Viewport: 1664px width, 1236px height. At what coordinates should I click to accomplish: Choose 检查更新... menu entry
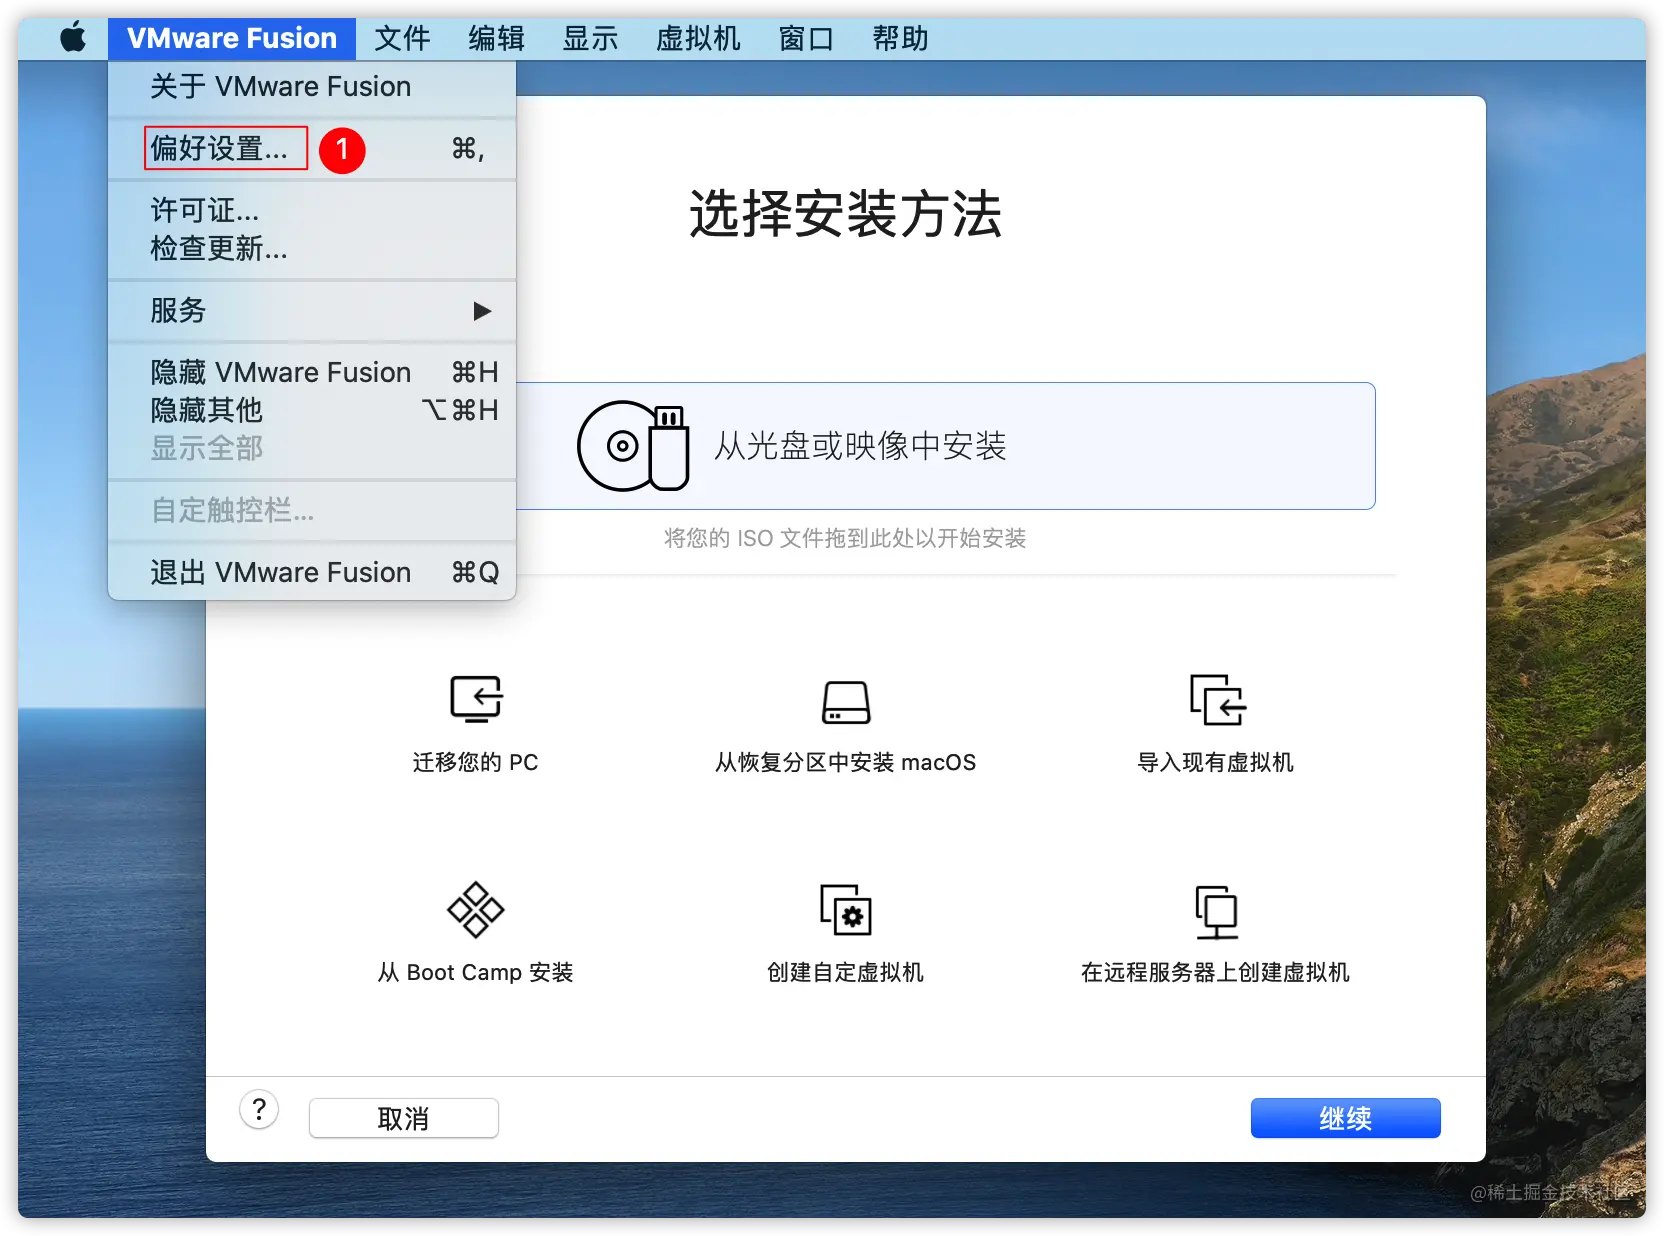312,248
